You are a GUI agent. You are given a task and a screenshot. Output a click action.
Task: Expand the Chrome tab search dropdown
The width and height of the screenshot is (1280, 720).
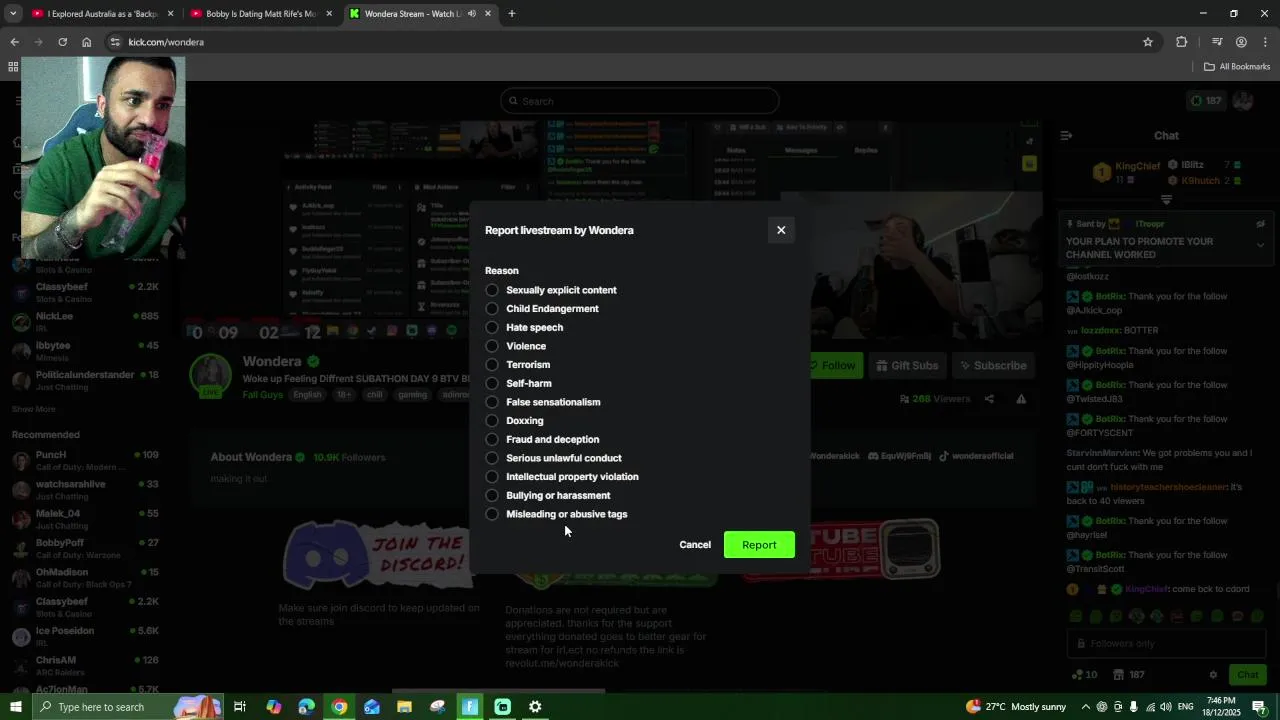coord(13,14)
